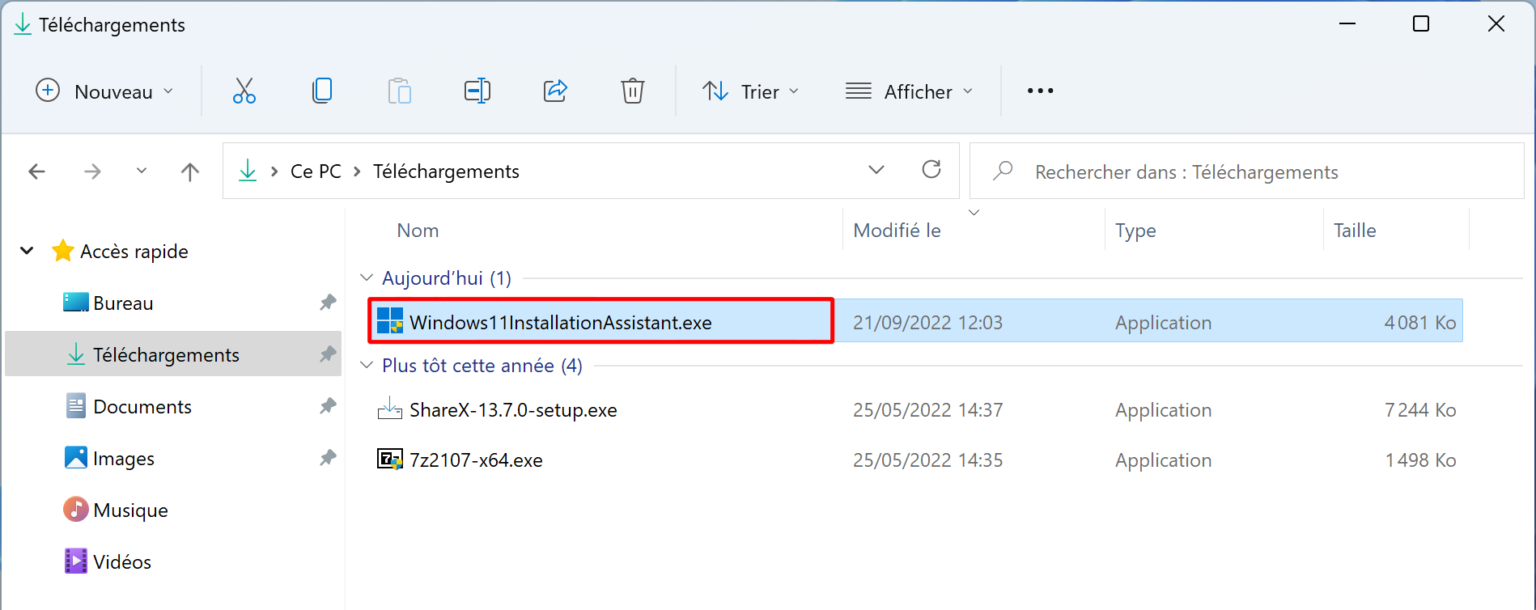This screenshot has height=610, width=1536.
Task: Click the Share icon in the toolbar
Action: (555, 90)
